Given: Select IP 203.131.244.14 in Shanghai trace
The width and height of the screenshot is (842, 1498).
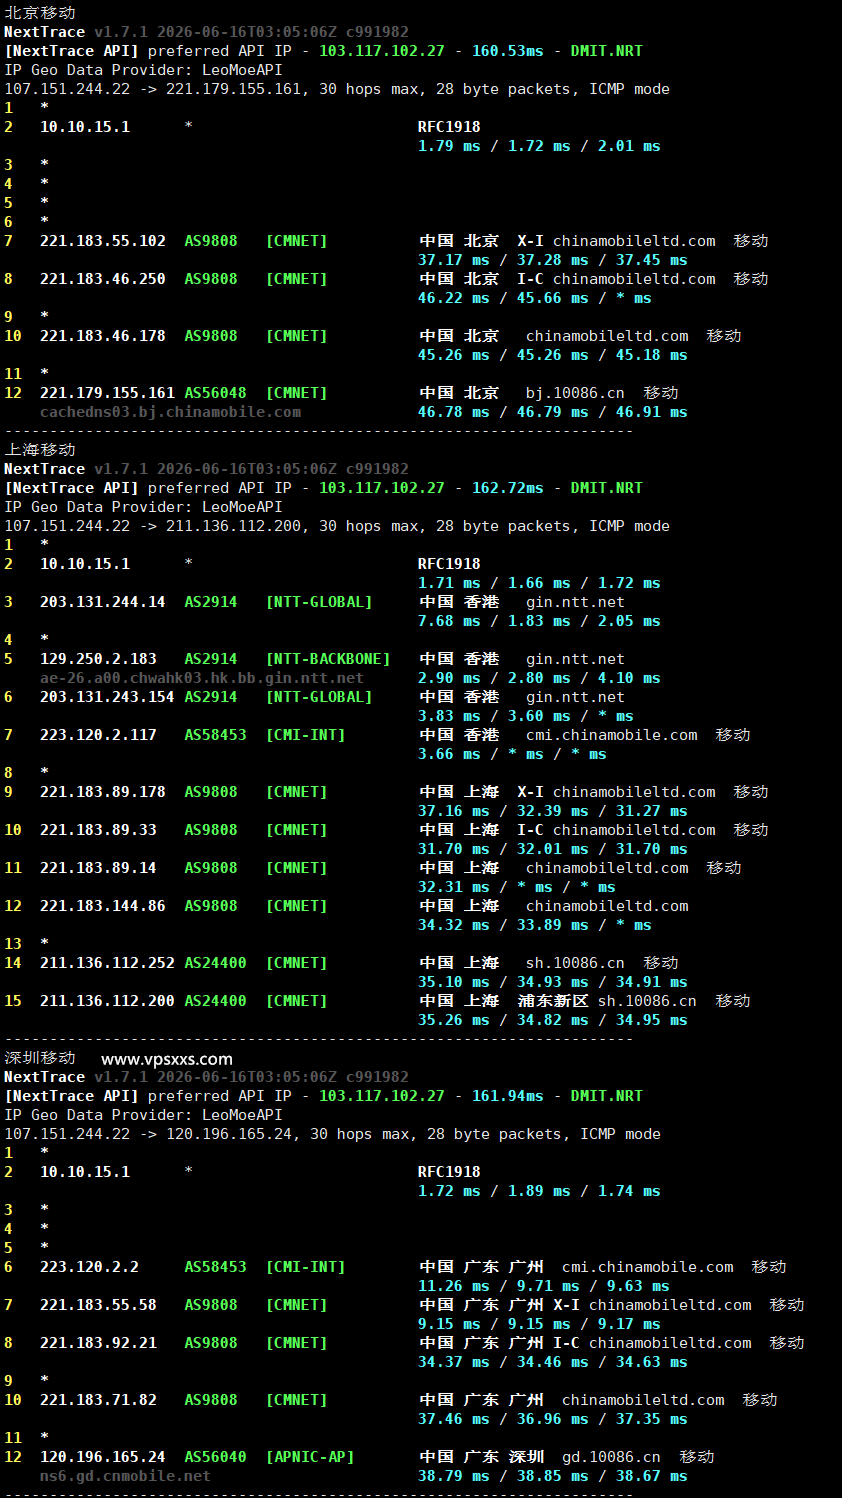Looking at the screenshot, I should 103,602.
